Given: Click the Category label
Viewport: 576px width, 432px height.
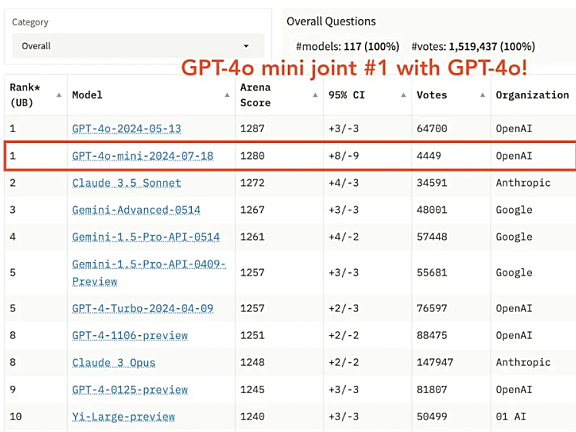Looking at the screenshot, I should (30, 22).
